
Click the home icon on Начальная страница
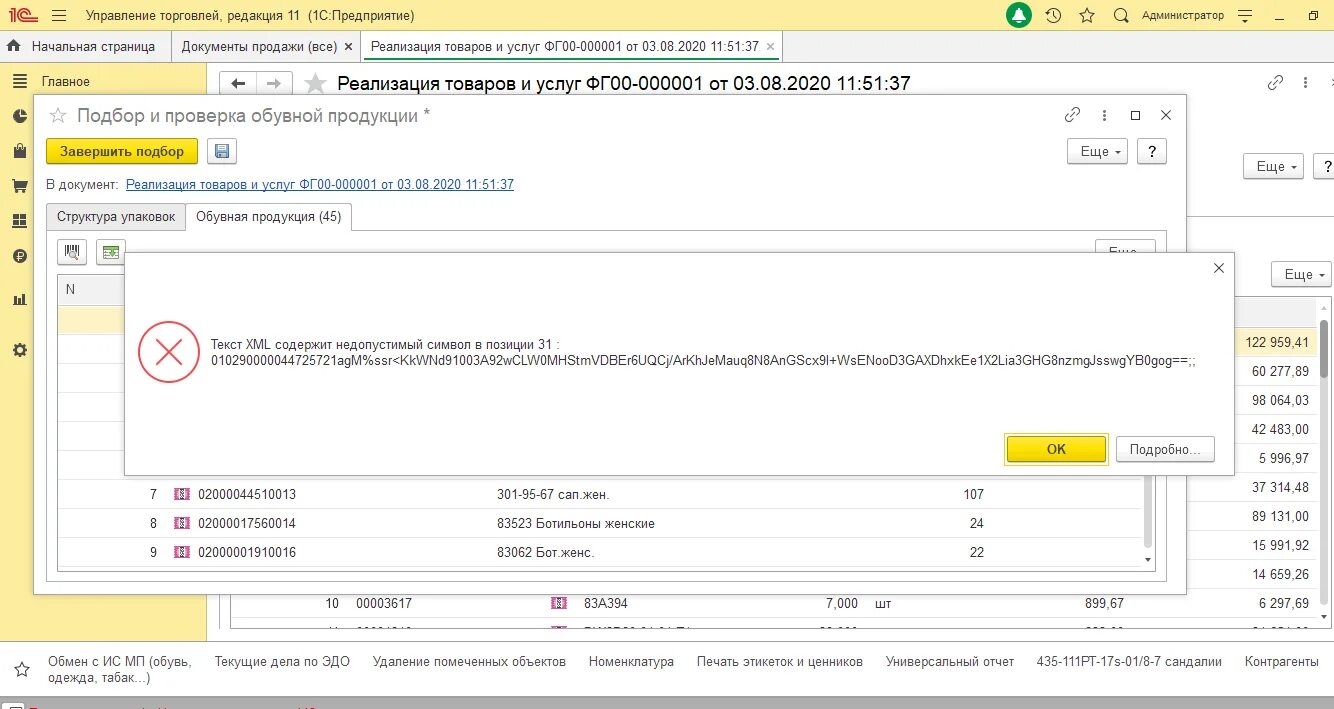[x=14, y=46]
